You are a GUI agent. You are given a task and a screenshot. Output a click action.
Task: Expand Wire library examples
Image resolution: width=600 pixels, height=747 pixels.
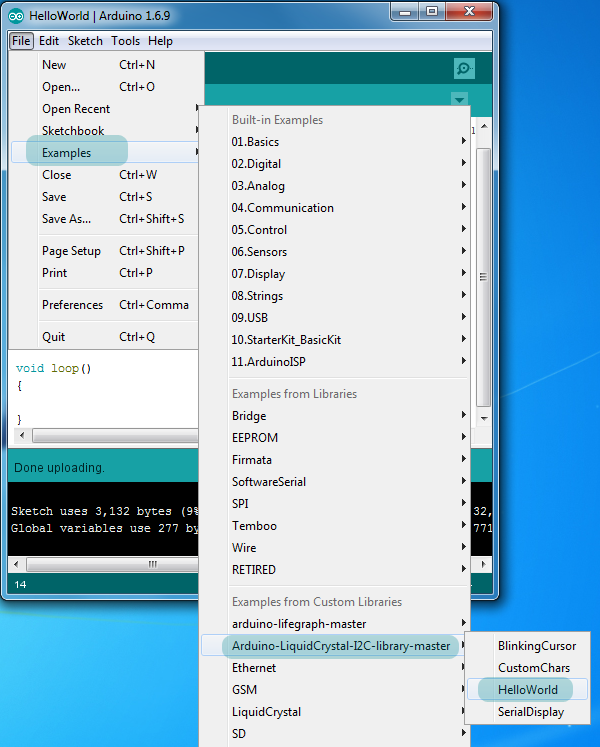pos(335,548)
